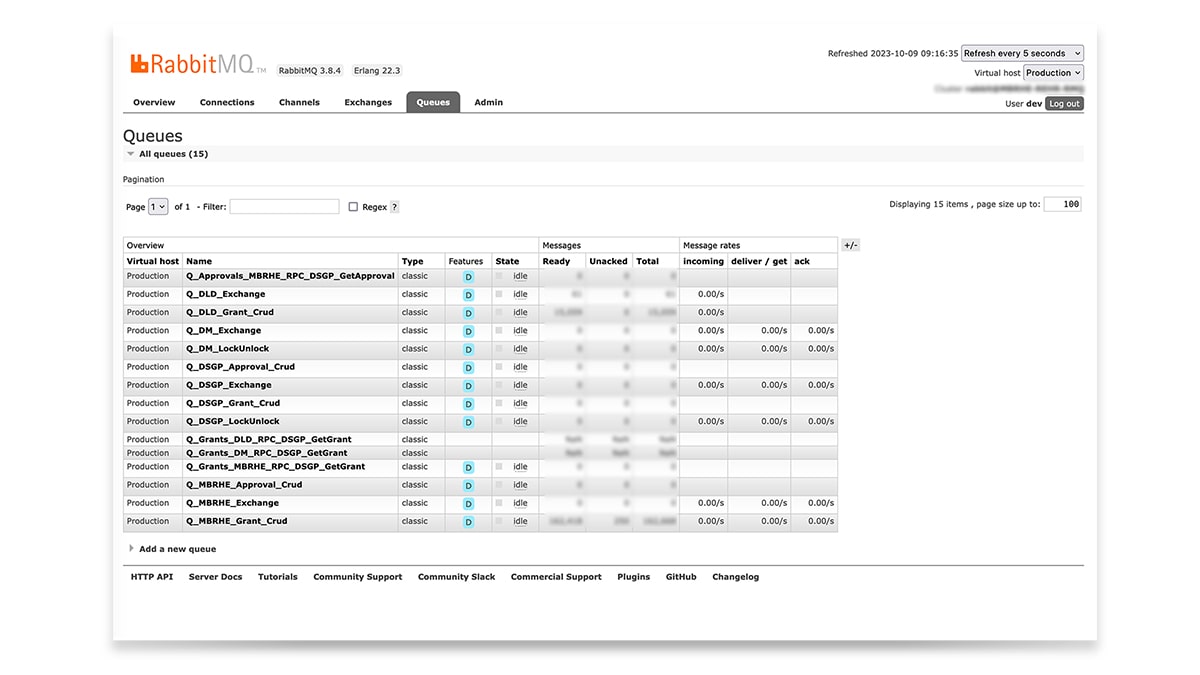Click the question mark help next to Regex
Image resolution: width=1200 pixels, height=675 pixels.
[394, 207]
